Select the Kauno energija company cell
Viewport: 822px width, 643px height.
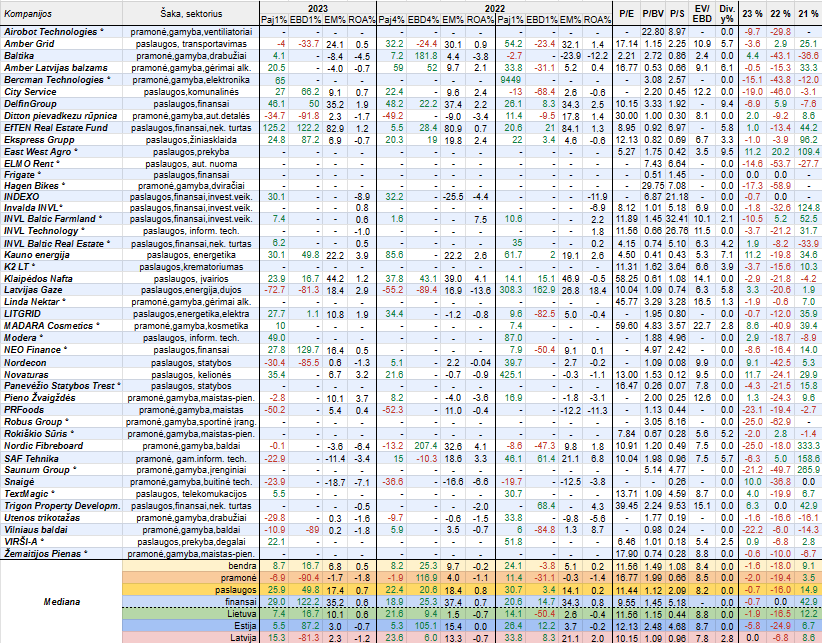point(37,255)
